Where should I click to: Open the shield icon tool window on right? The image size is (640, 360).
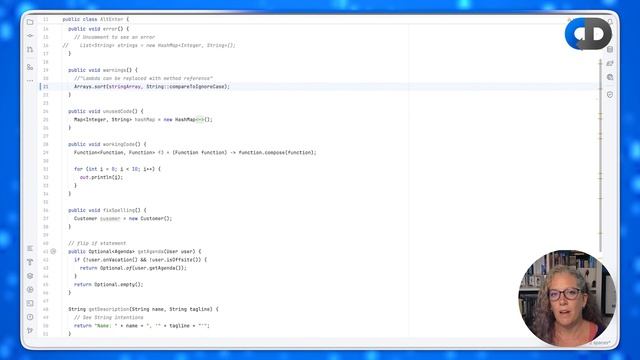pyautogui.click(x=610, y=95)
